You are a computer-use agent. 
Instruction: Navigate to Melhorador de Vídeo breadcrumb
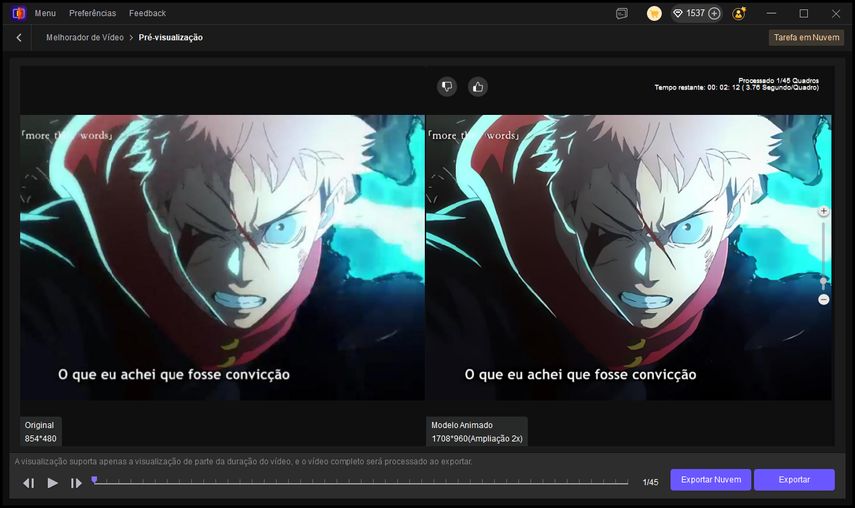tap(85, 38)
